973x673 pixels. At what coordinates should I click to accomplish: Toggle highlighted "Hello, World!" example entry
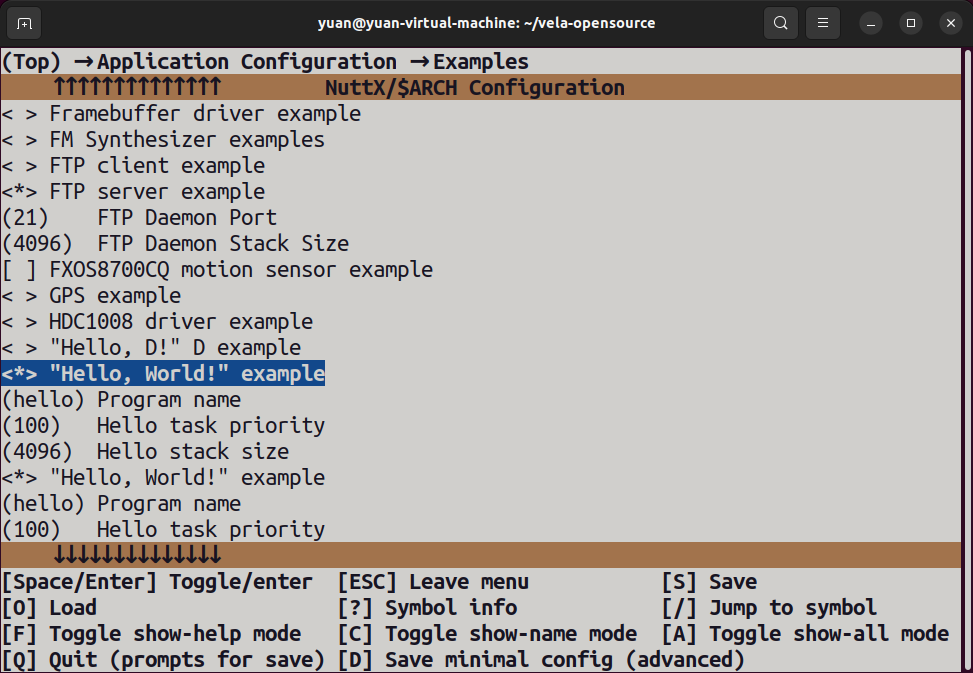click(163, 373)
